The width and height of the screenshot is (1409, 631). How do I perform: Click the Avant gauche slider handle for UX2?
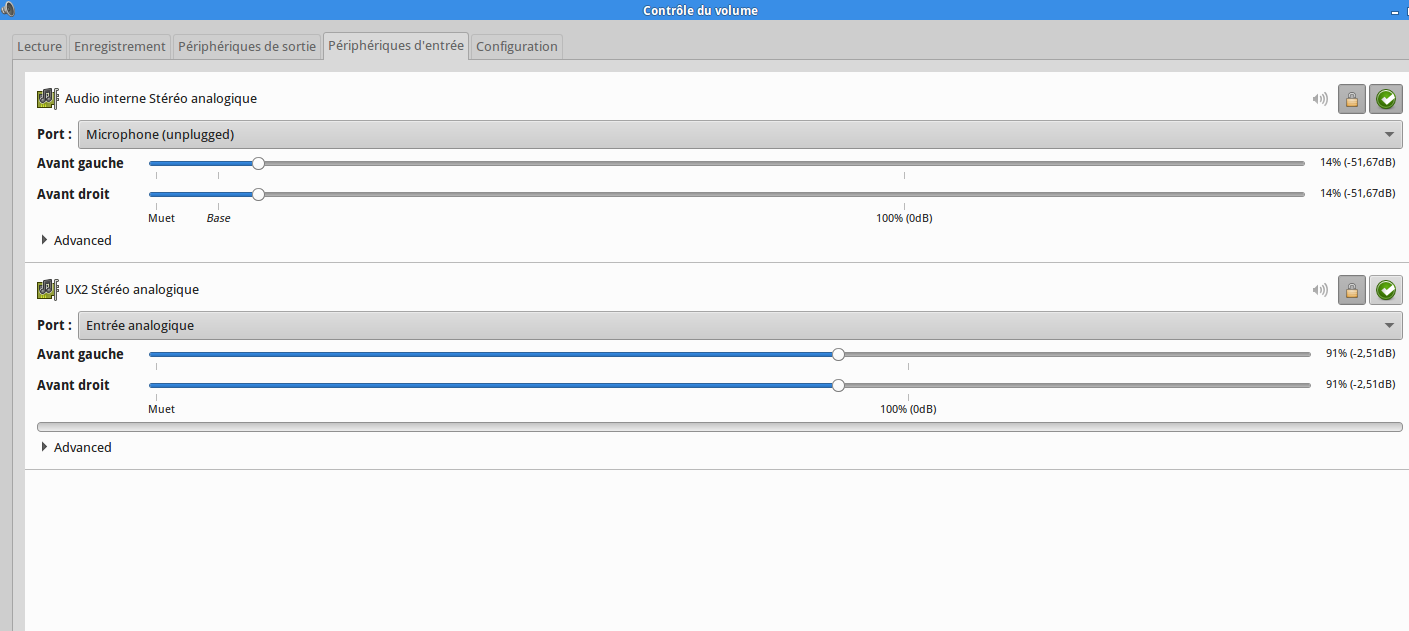click(838, 354)
